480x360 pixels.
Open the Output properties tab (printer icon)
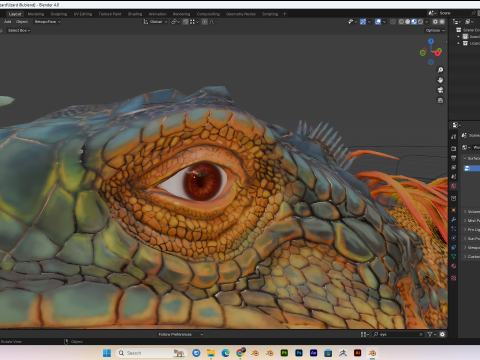tap(454, 158)
